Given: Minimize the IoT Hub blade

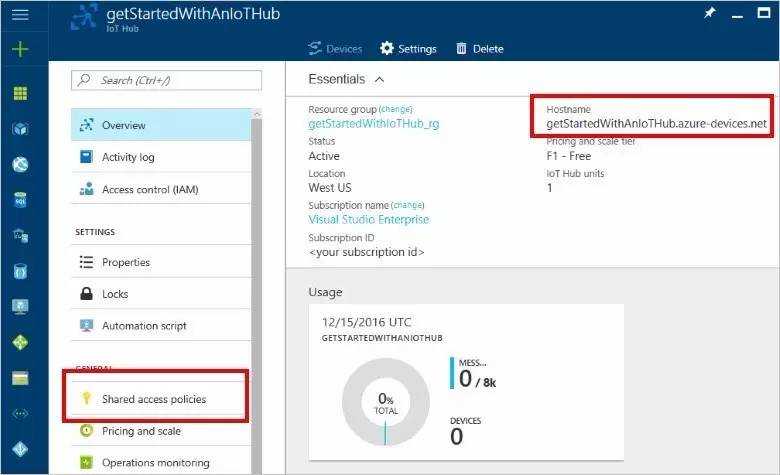Looking at the screenshot, I should [x=737, y=15].
